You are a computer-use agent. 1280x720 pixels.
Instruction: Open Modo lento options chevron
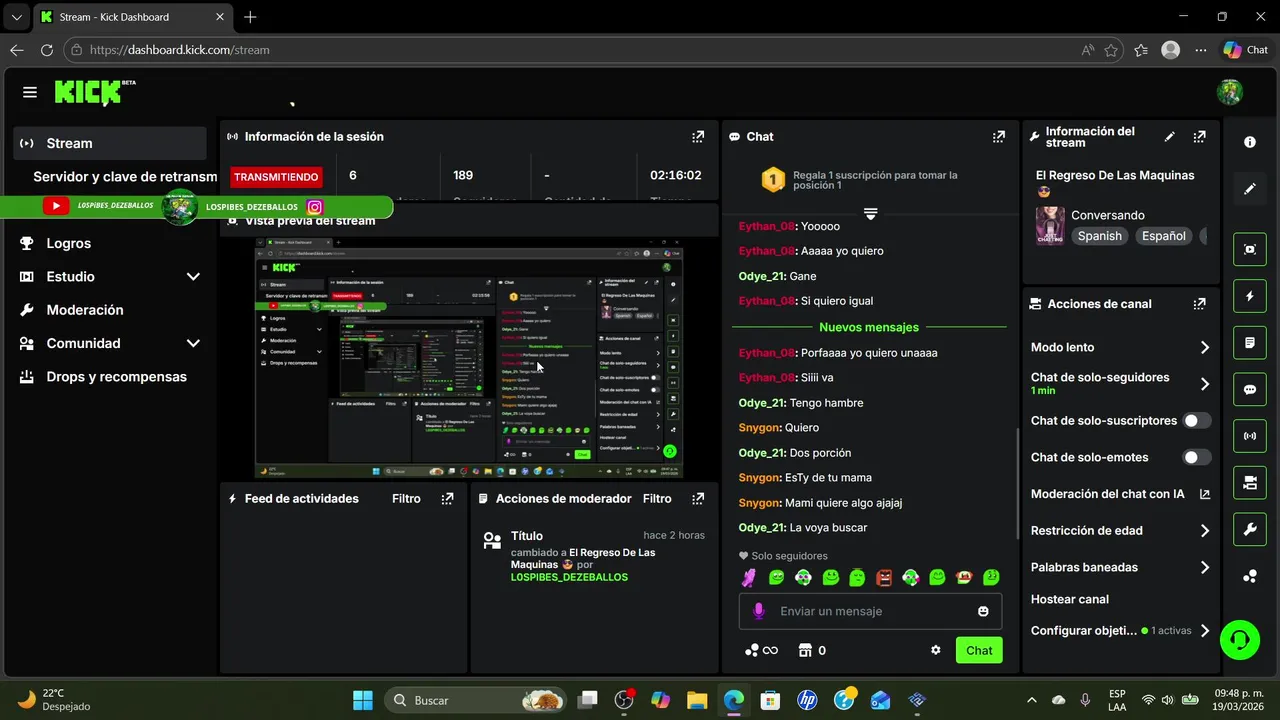(x=1204, y=348)
